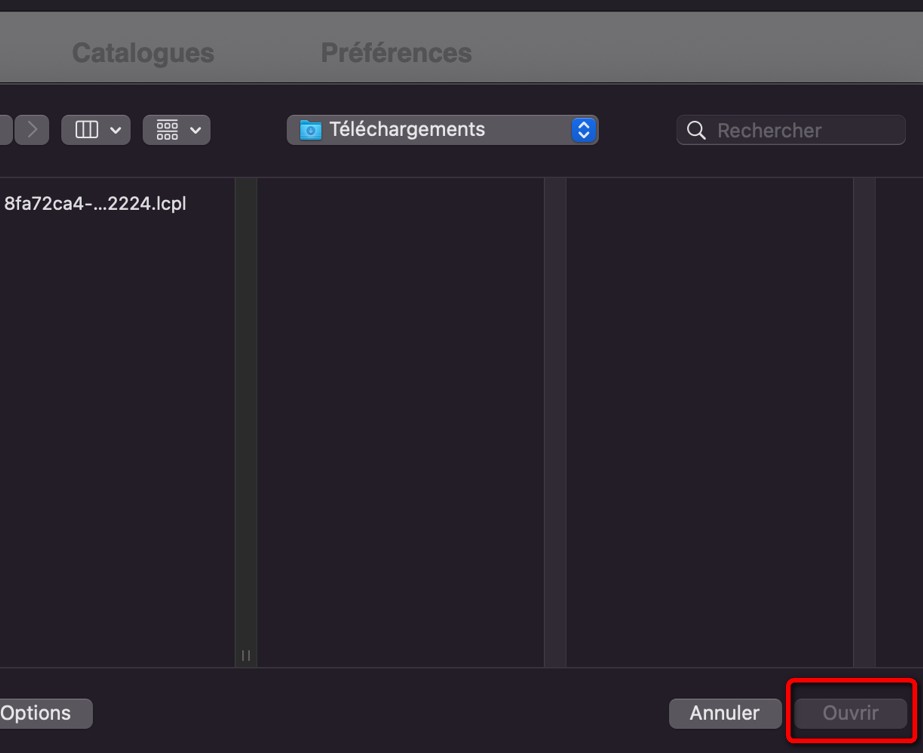
Task: Click the empty third column pane
Action: [x=709, y=420]
